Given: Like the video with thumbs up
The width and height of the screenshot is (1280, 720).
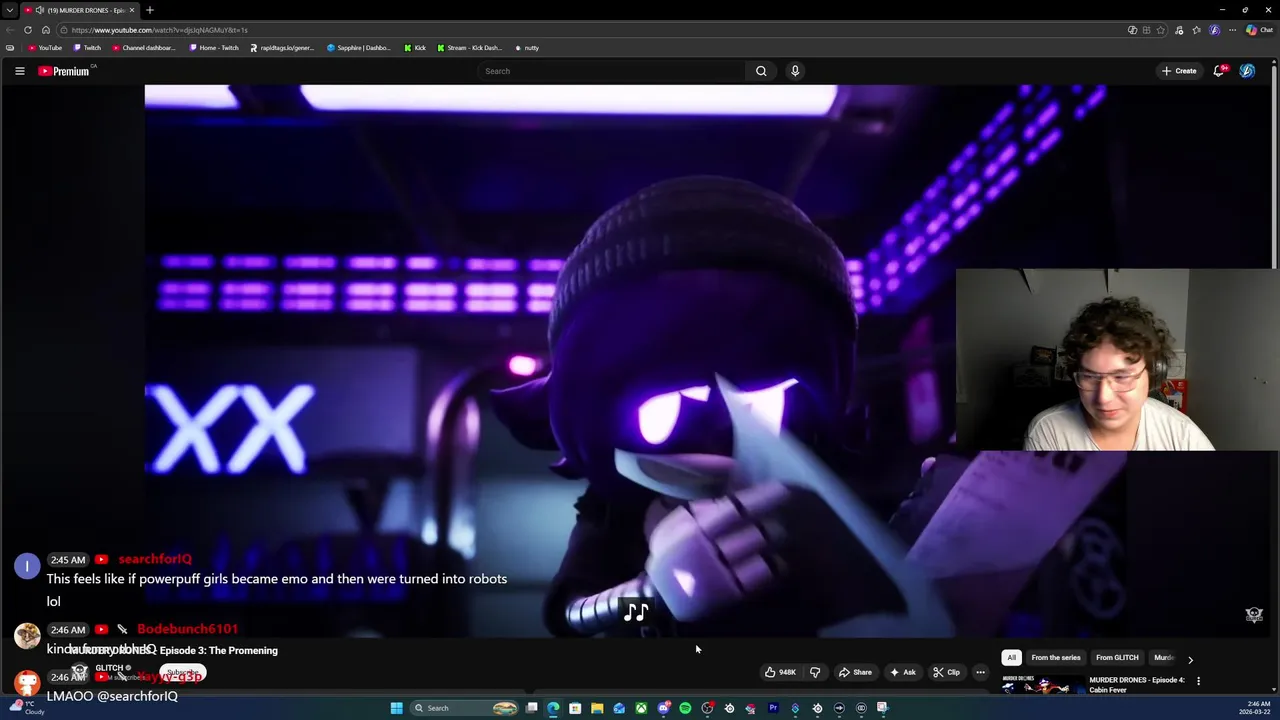Looking at the screenshot, I should (781, 672).
